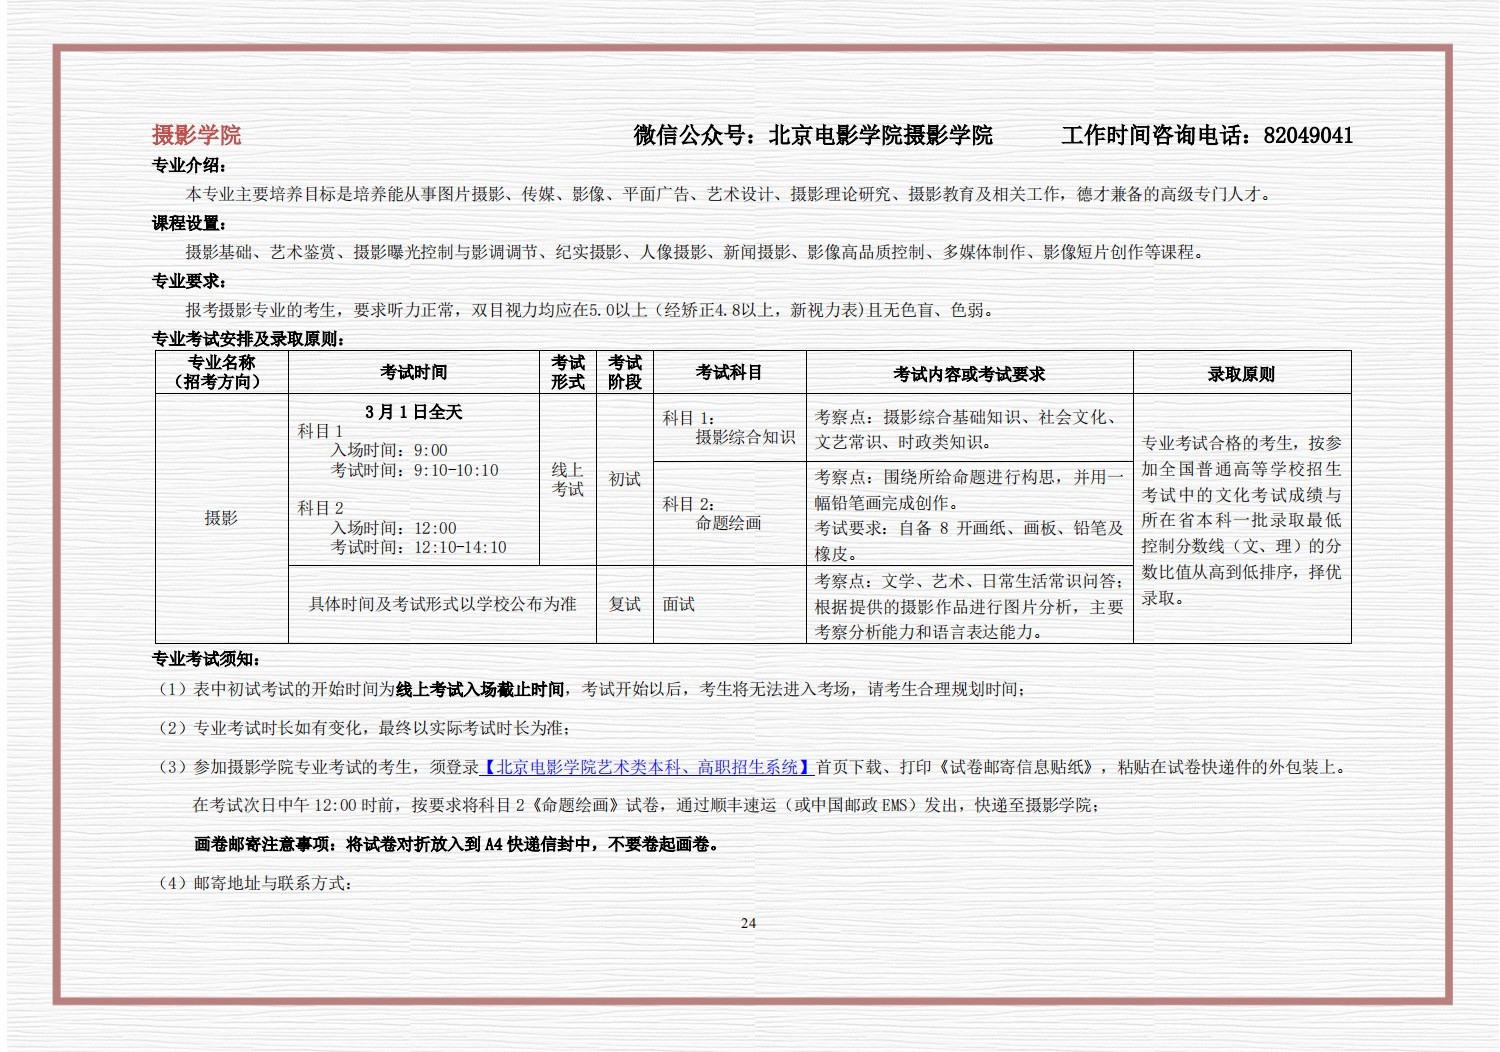Click the 录取原则 table column header

click(1241, 374)
